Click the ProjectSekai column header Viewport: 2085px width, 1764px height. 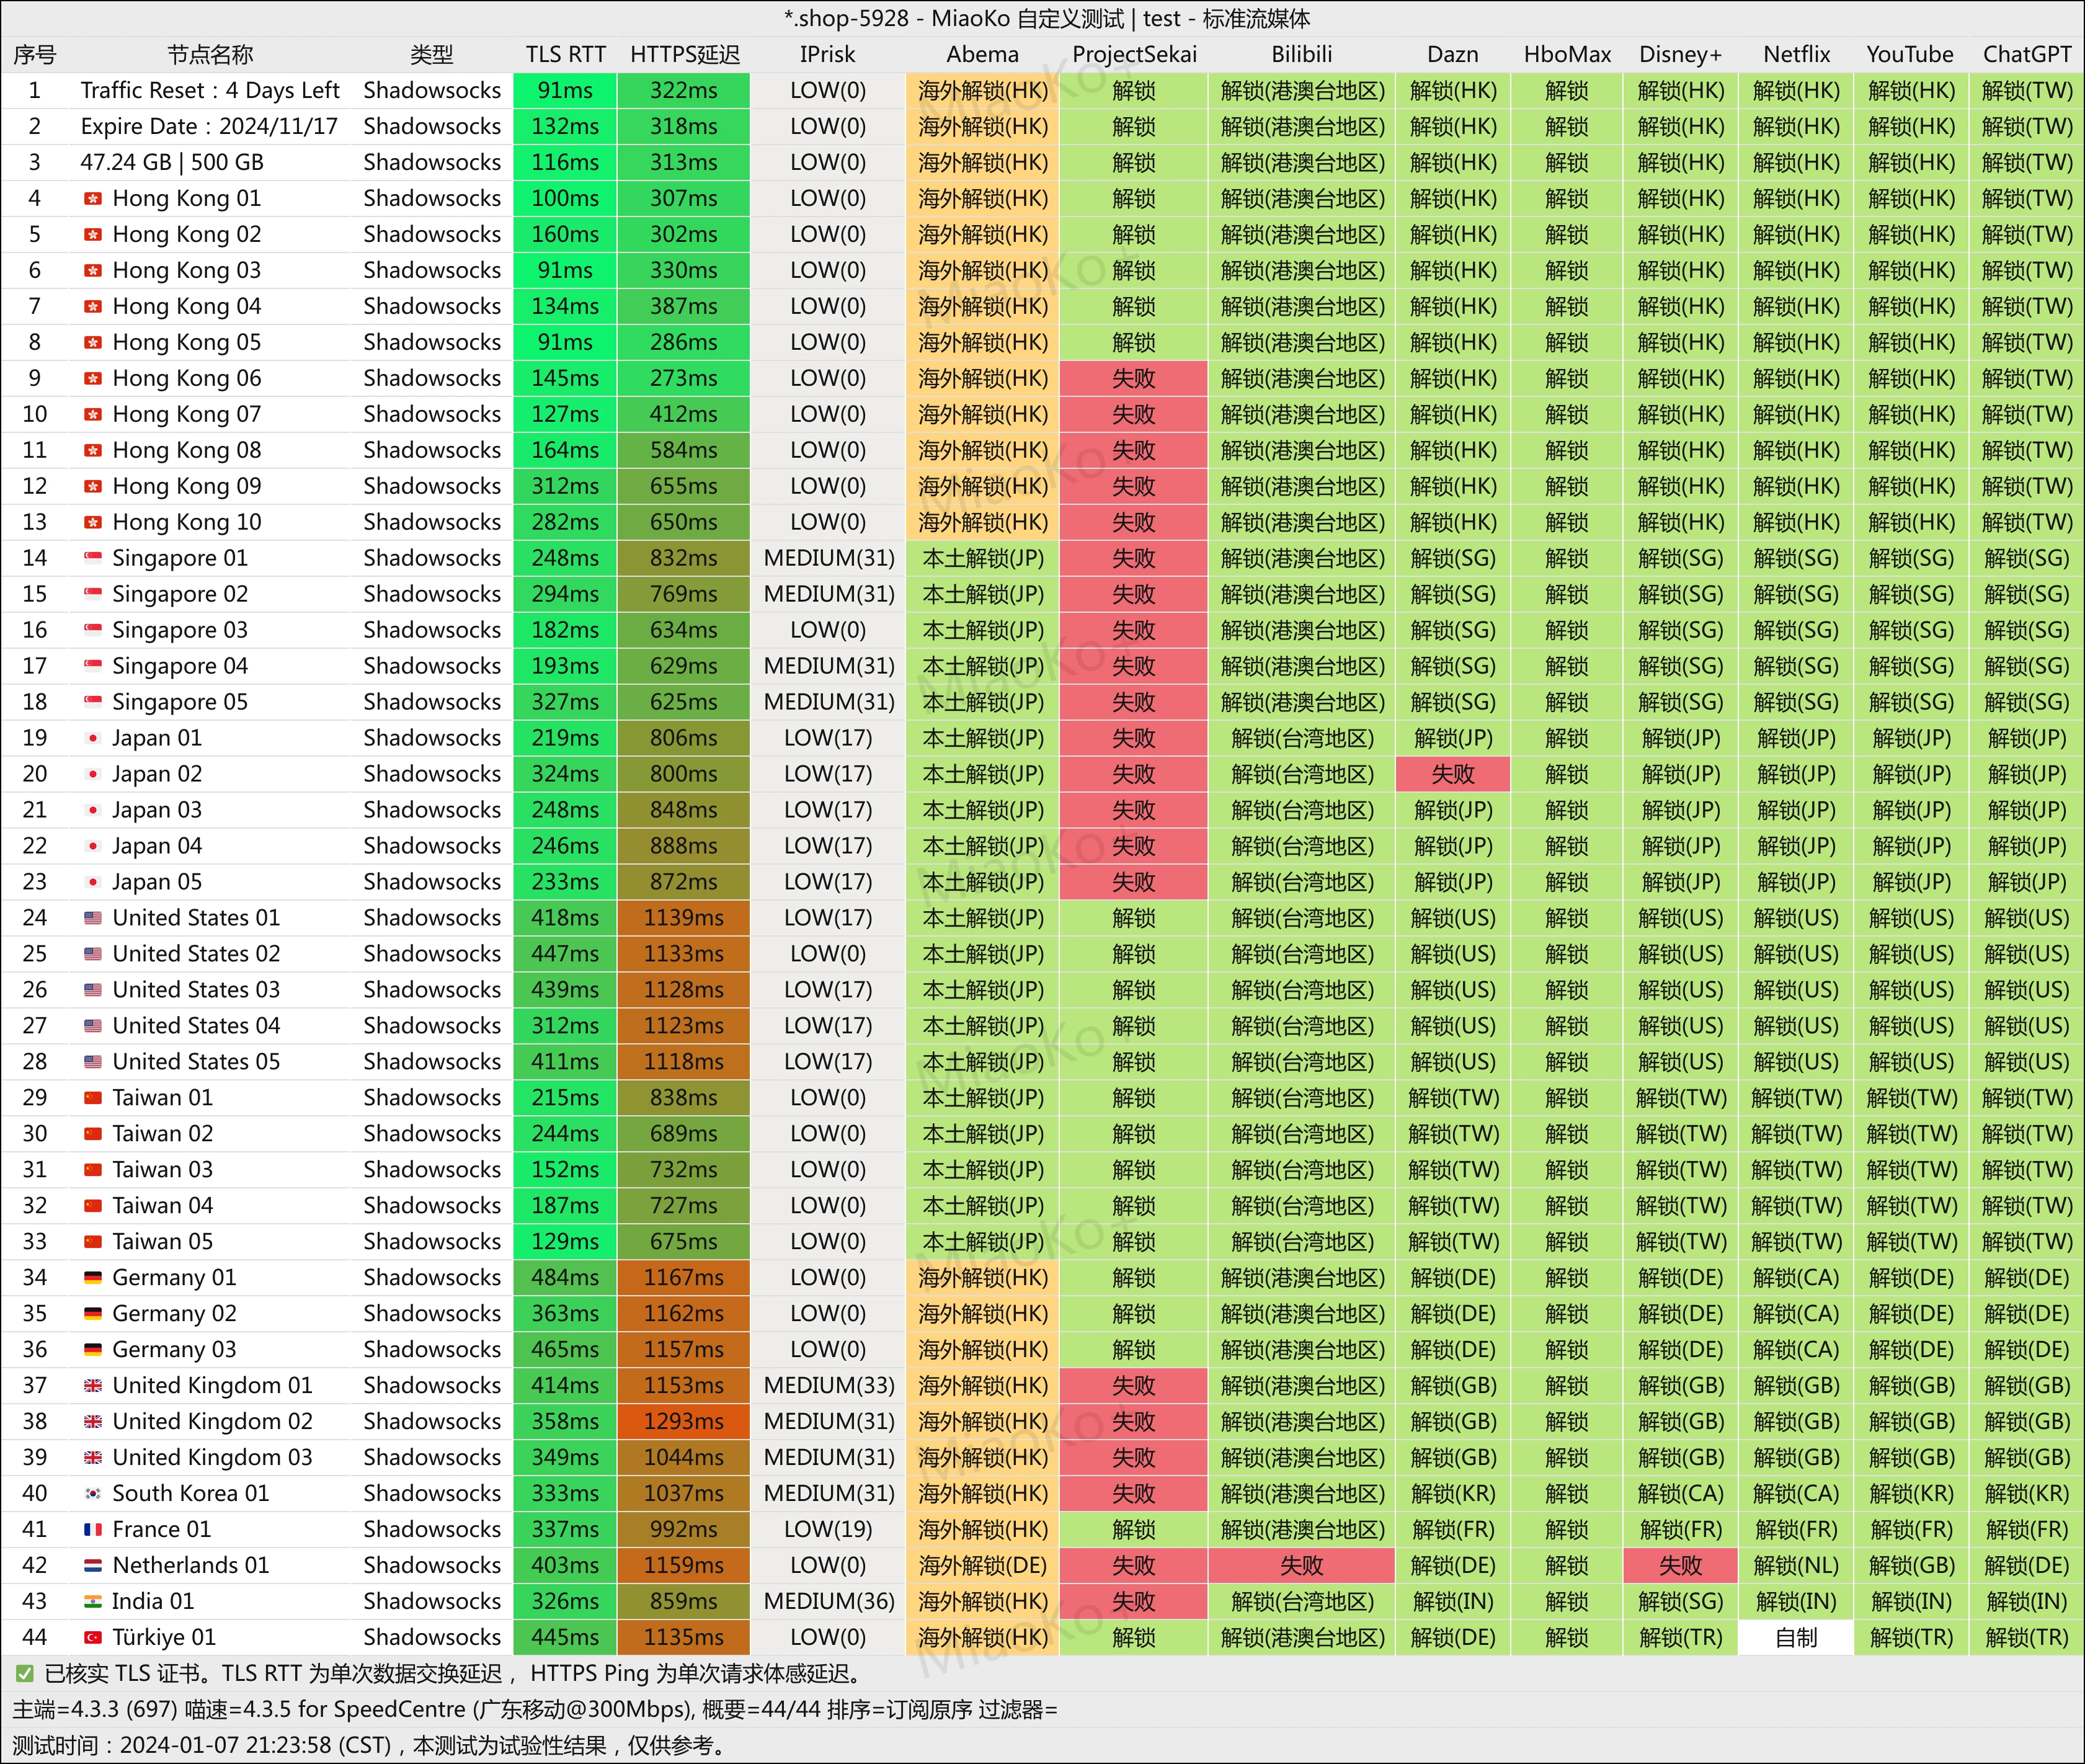[1134, 55]
